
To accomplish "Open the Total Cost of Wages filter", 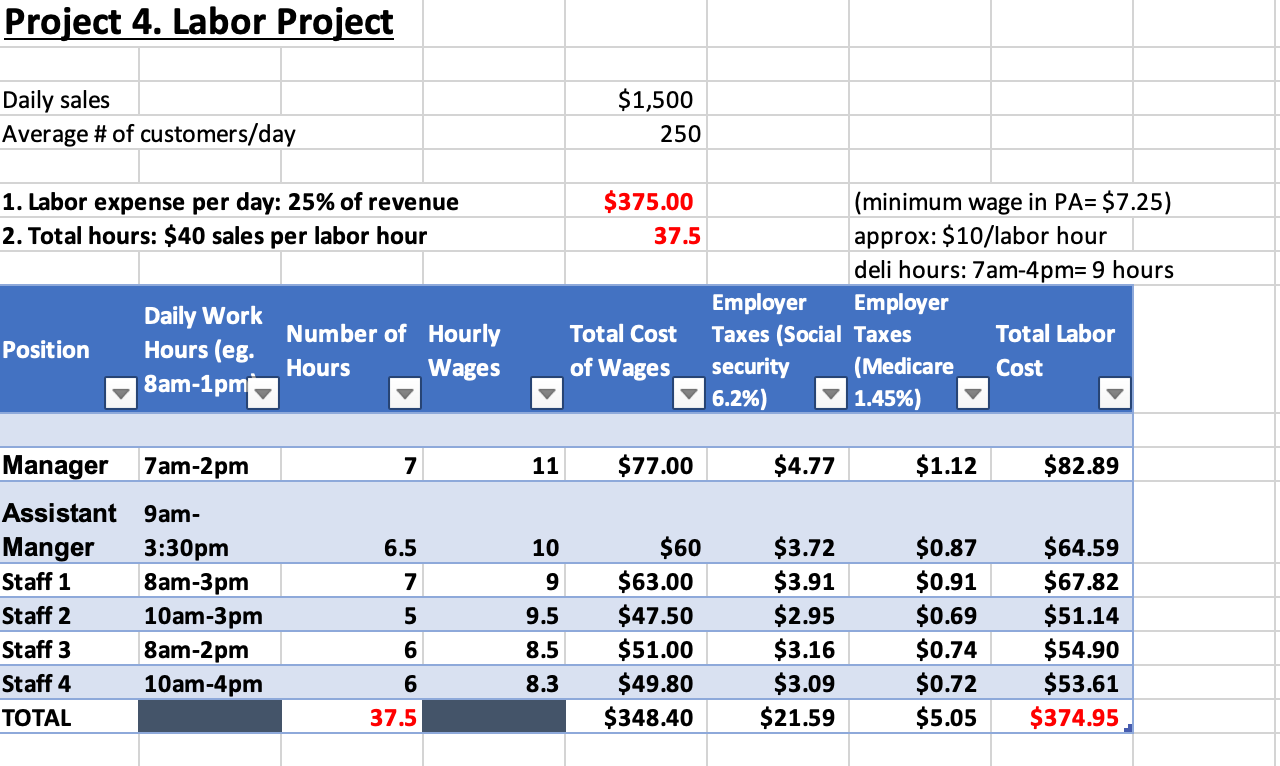I will (688, 393).
